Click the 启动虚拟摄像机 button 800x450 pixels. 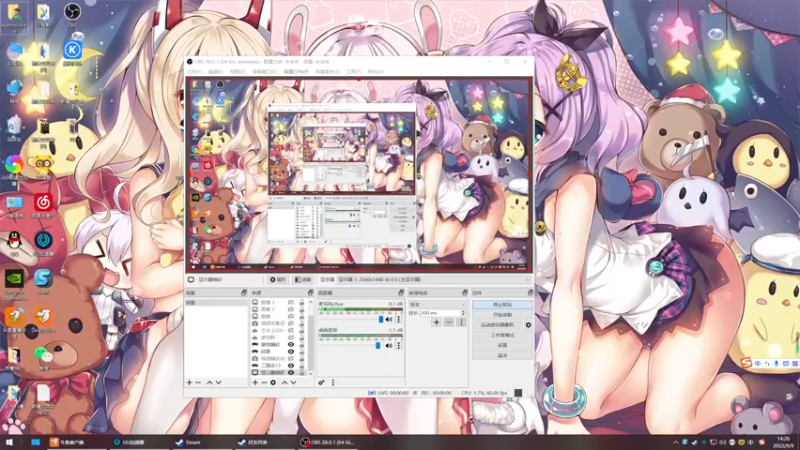[497, 325]
